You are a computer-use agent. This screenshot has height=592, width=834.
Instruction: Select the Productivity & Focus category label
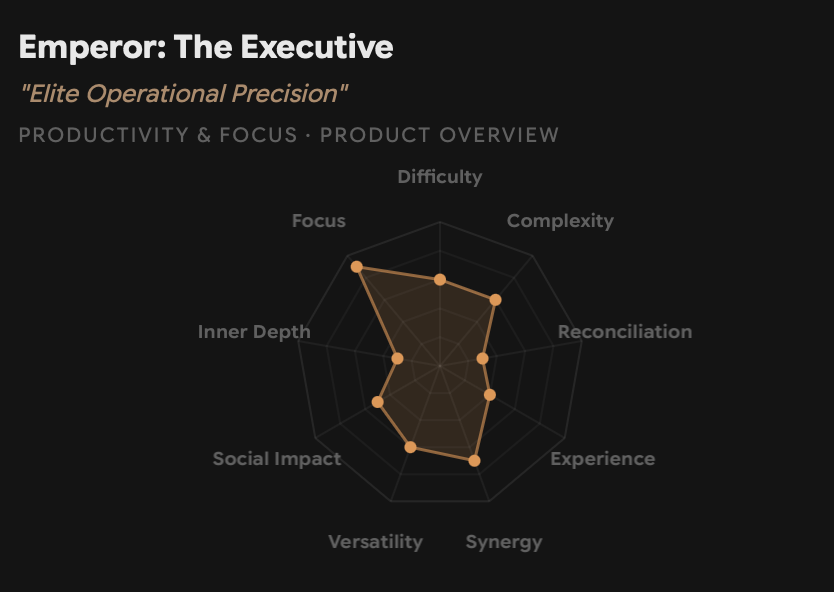coord(158,135)
